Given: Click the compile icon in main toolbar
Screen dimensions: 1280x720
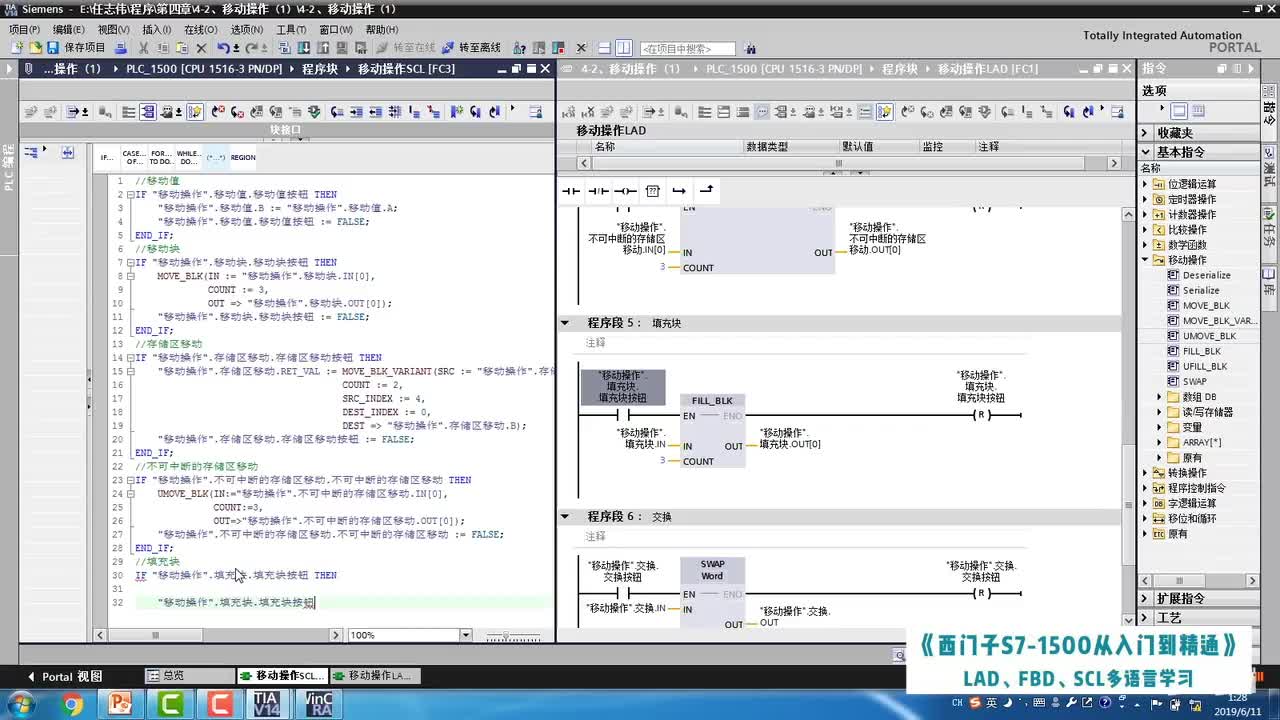Looking at the screenshot, I should click(285, 48).
